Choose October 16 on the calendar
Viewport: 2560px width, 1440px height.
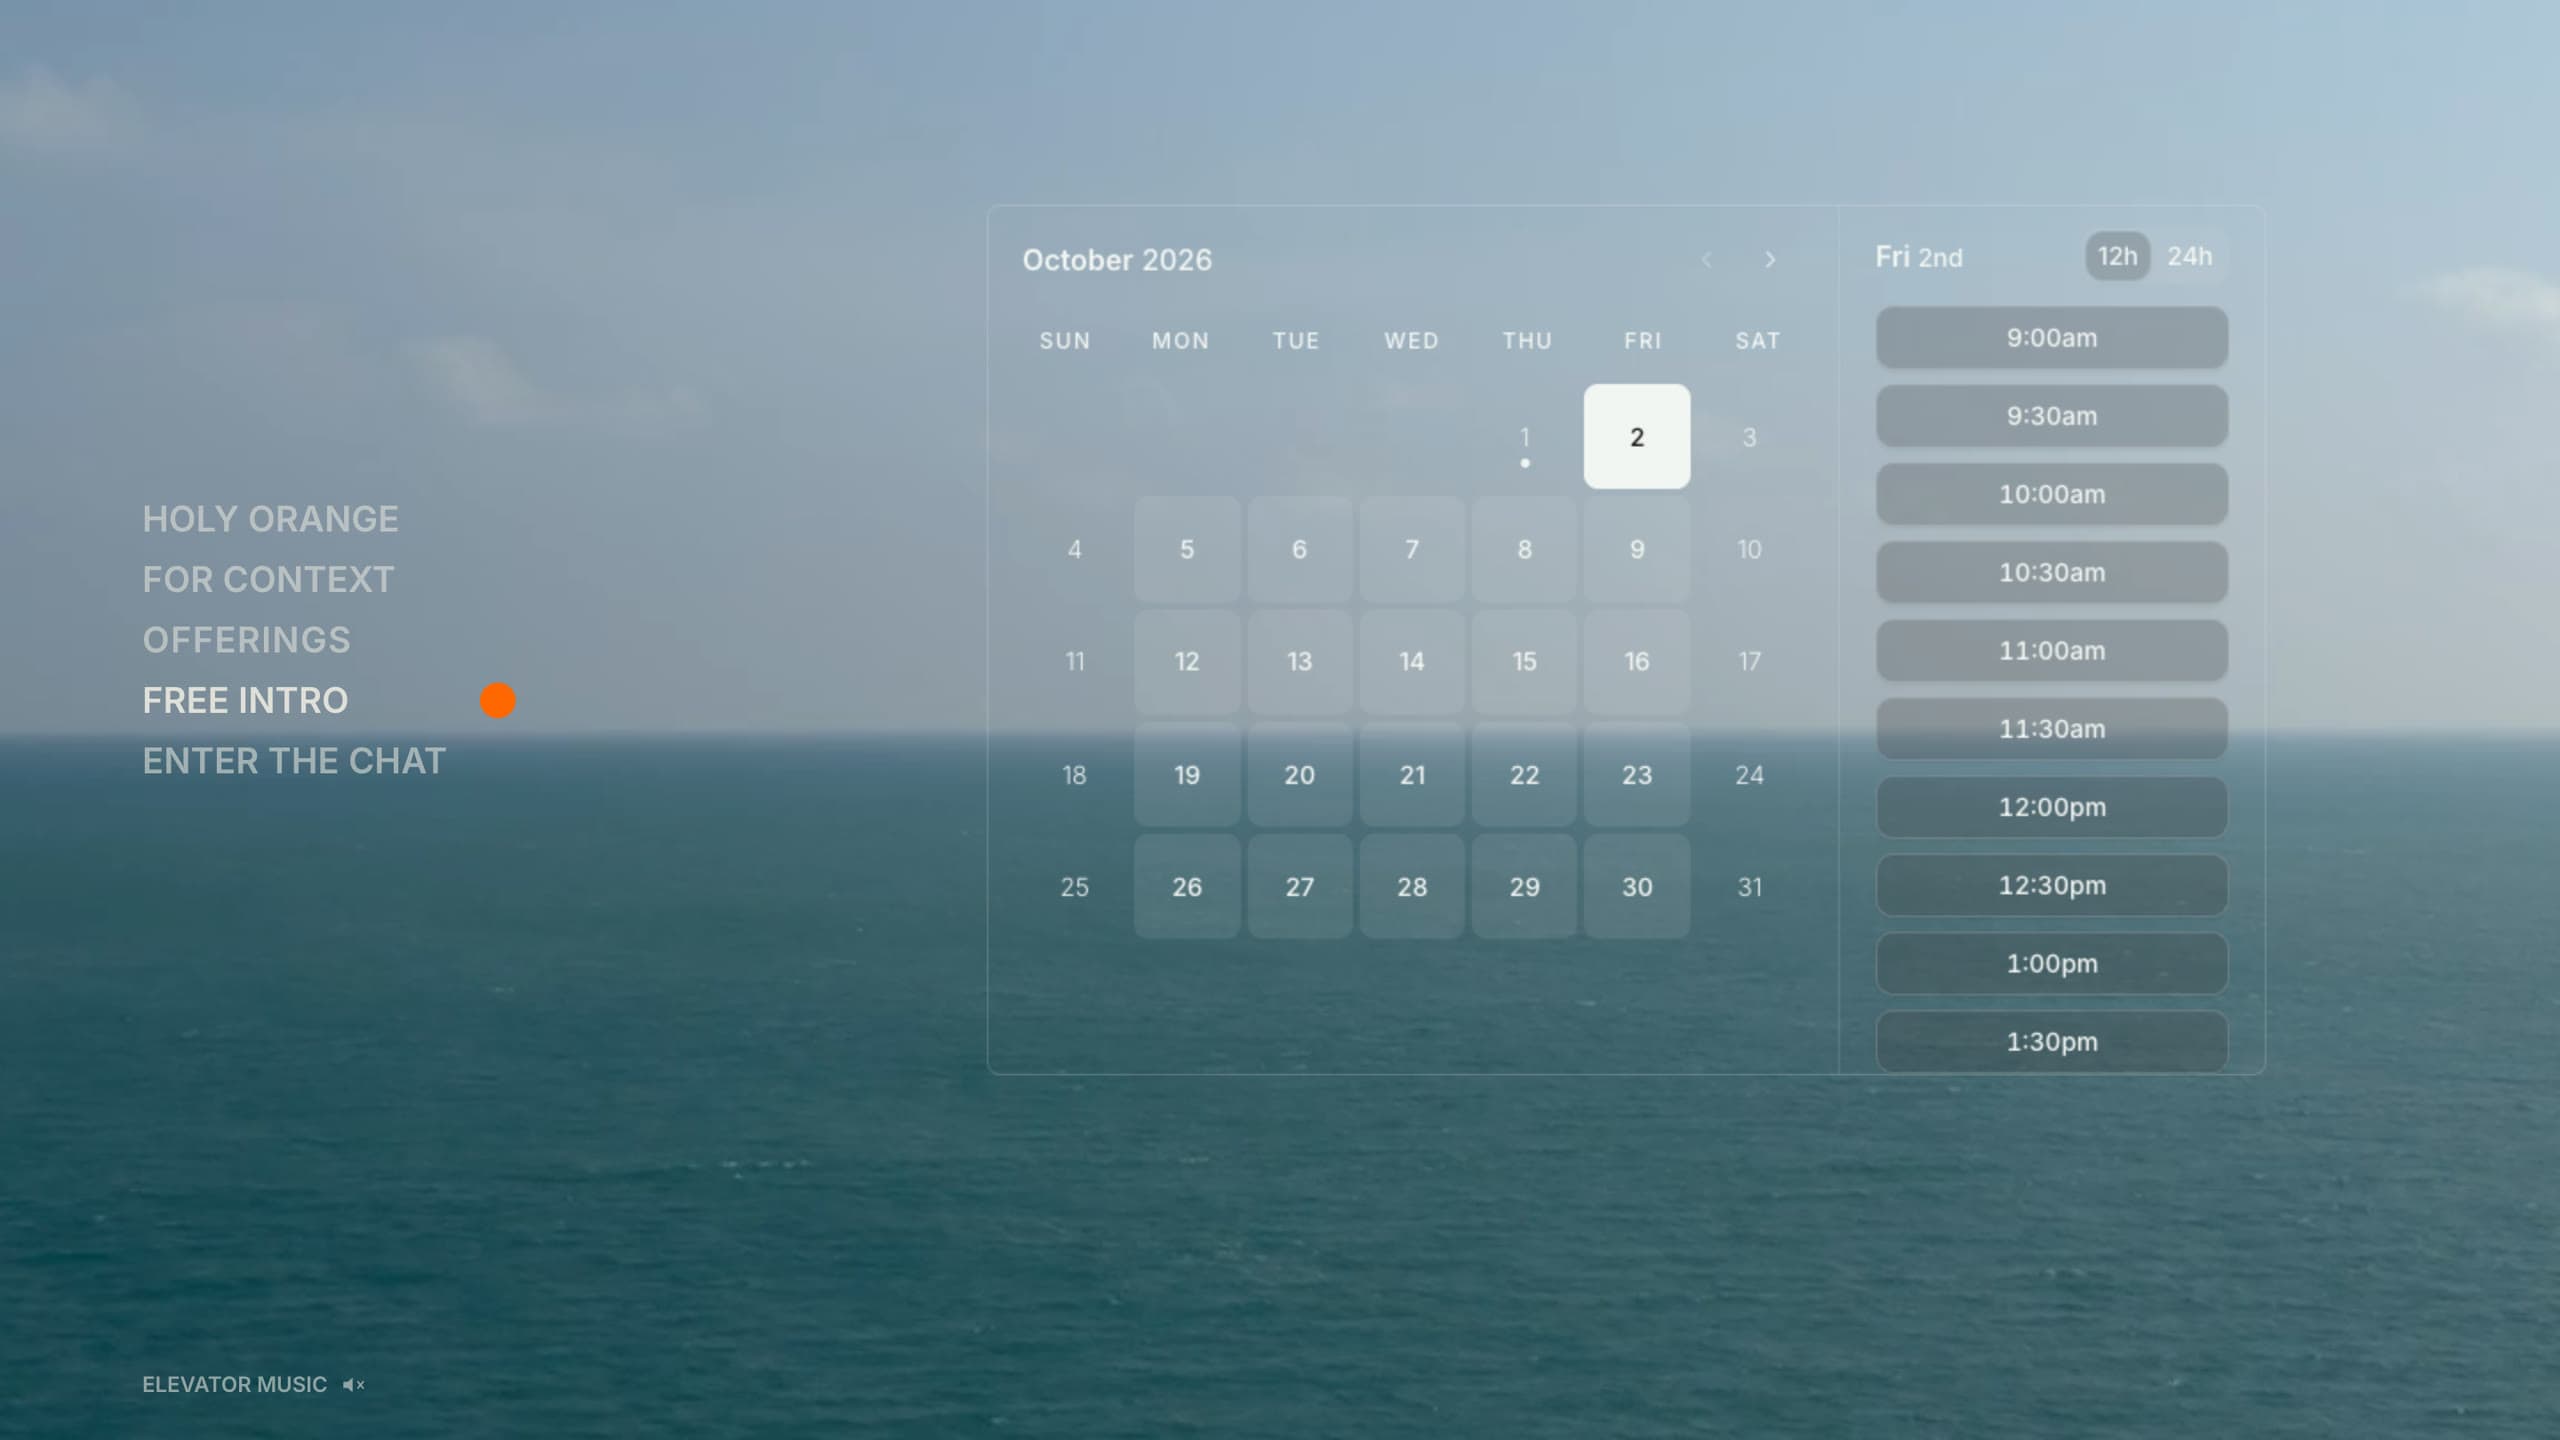click(1637, 662)
